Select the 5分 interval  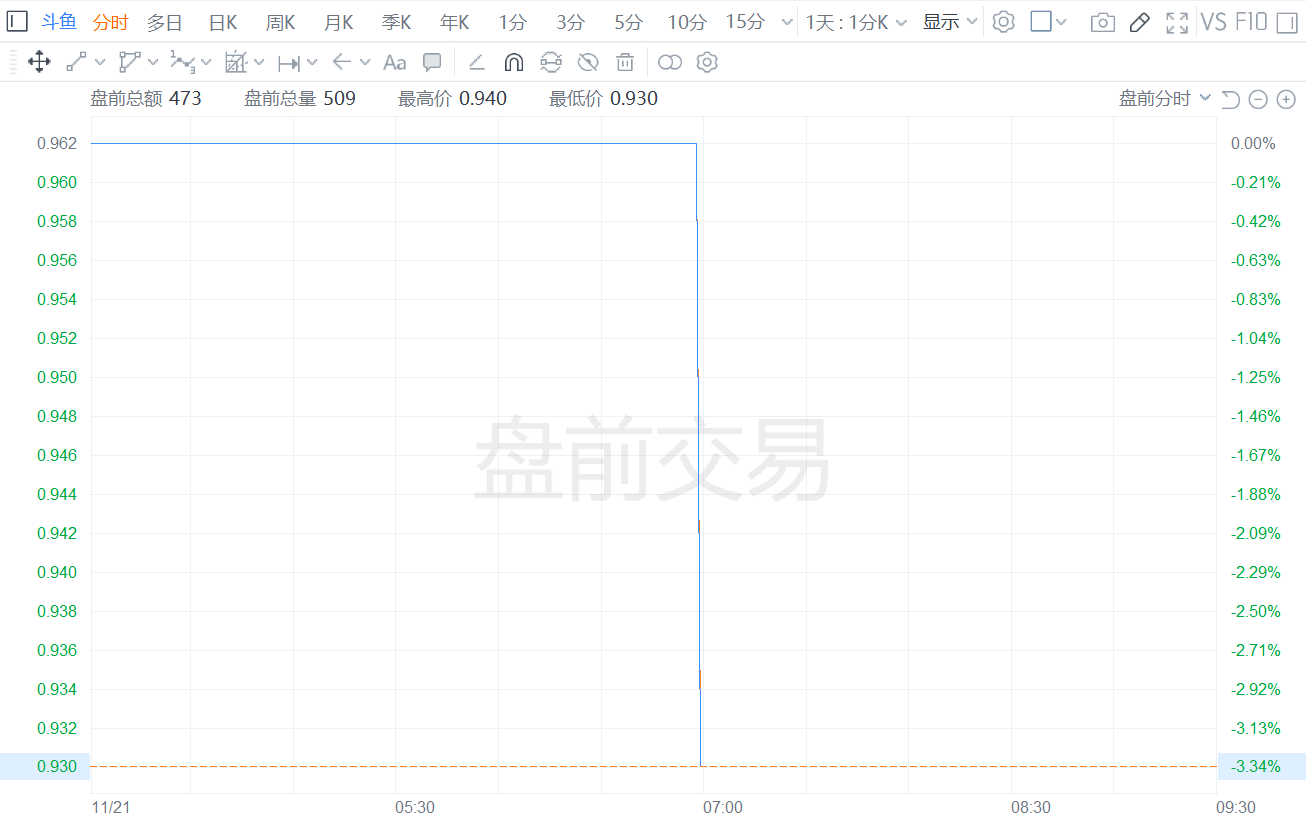click(x=629, y=22)
